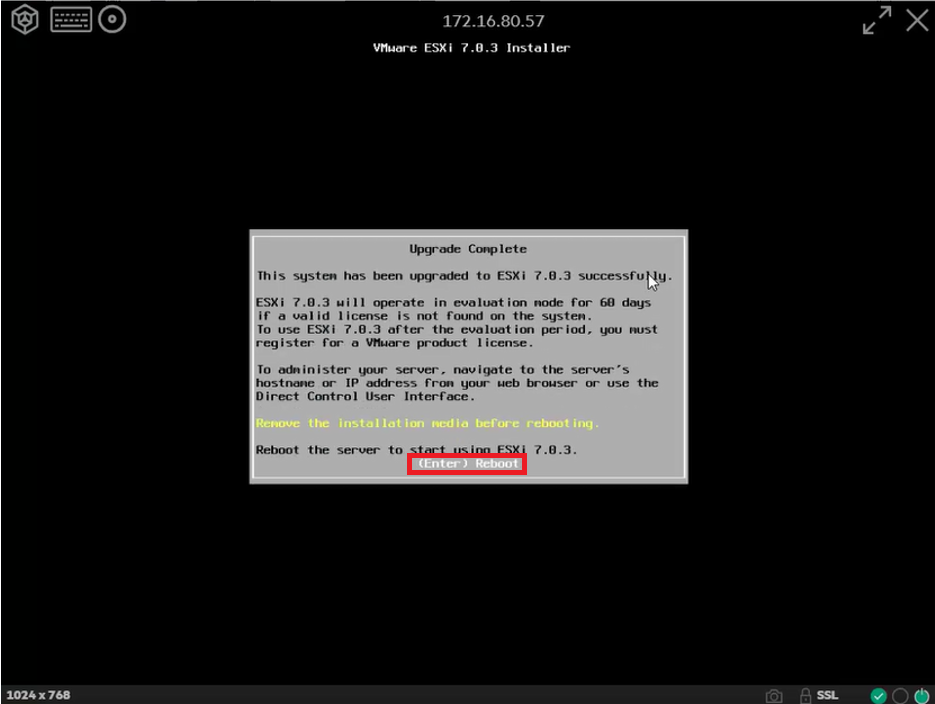Click the 1024 x 768 resolution text
Image resolution: width=935 pixels, height=704 pixels.
(38, 695)
